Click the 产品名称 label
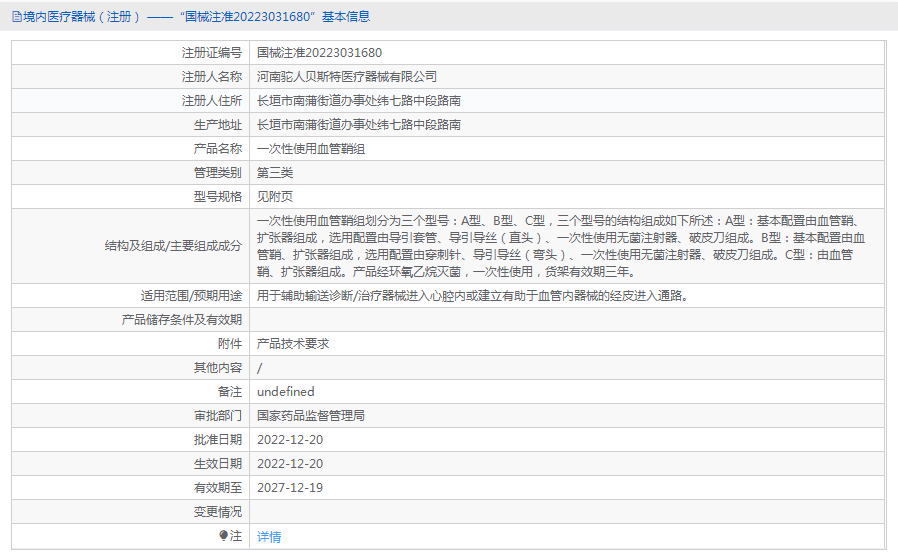 click(218, 149)
